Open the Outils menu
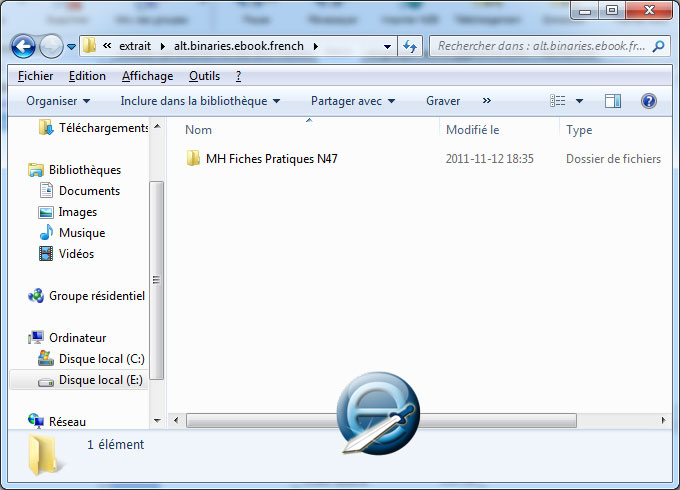Screen dimensions: 680x490 click(x=204, y=76)
